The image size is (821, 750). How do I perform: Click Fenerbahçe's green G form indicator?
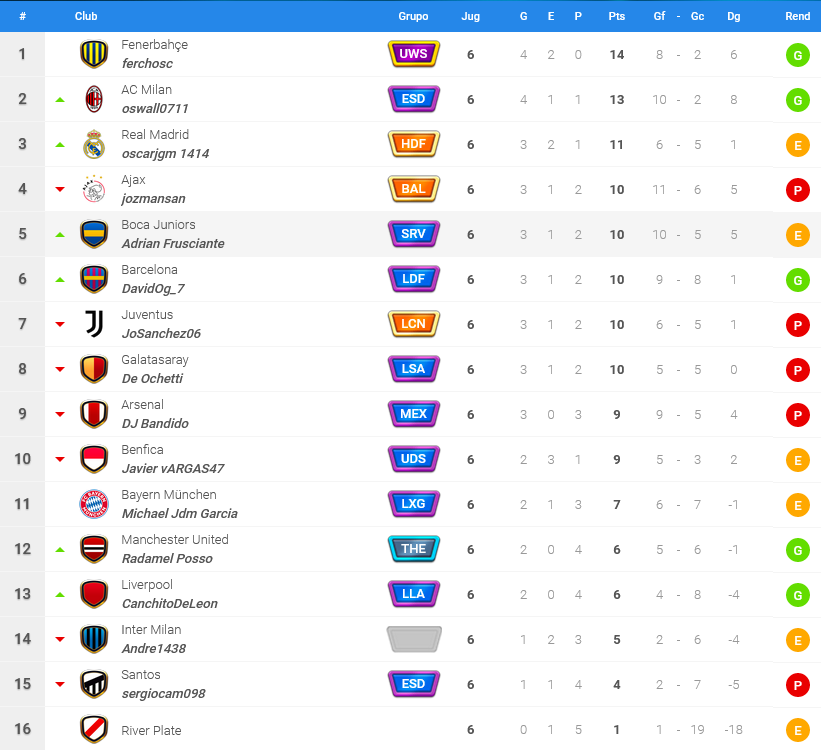tap(797, 55)
